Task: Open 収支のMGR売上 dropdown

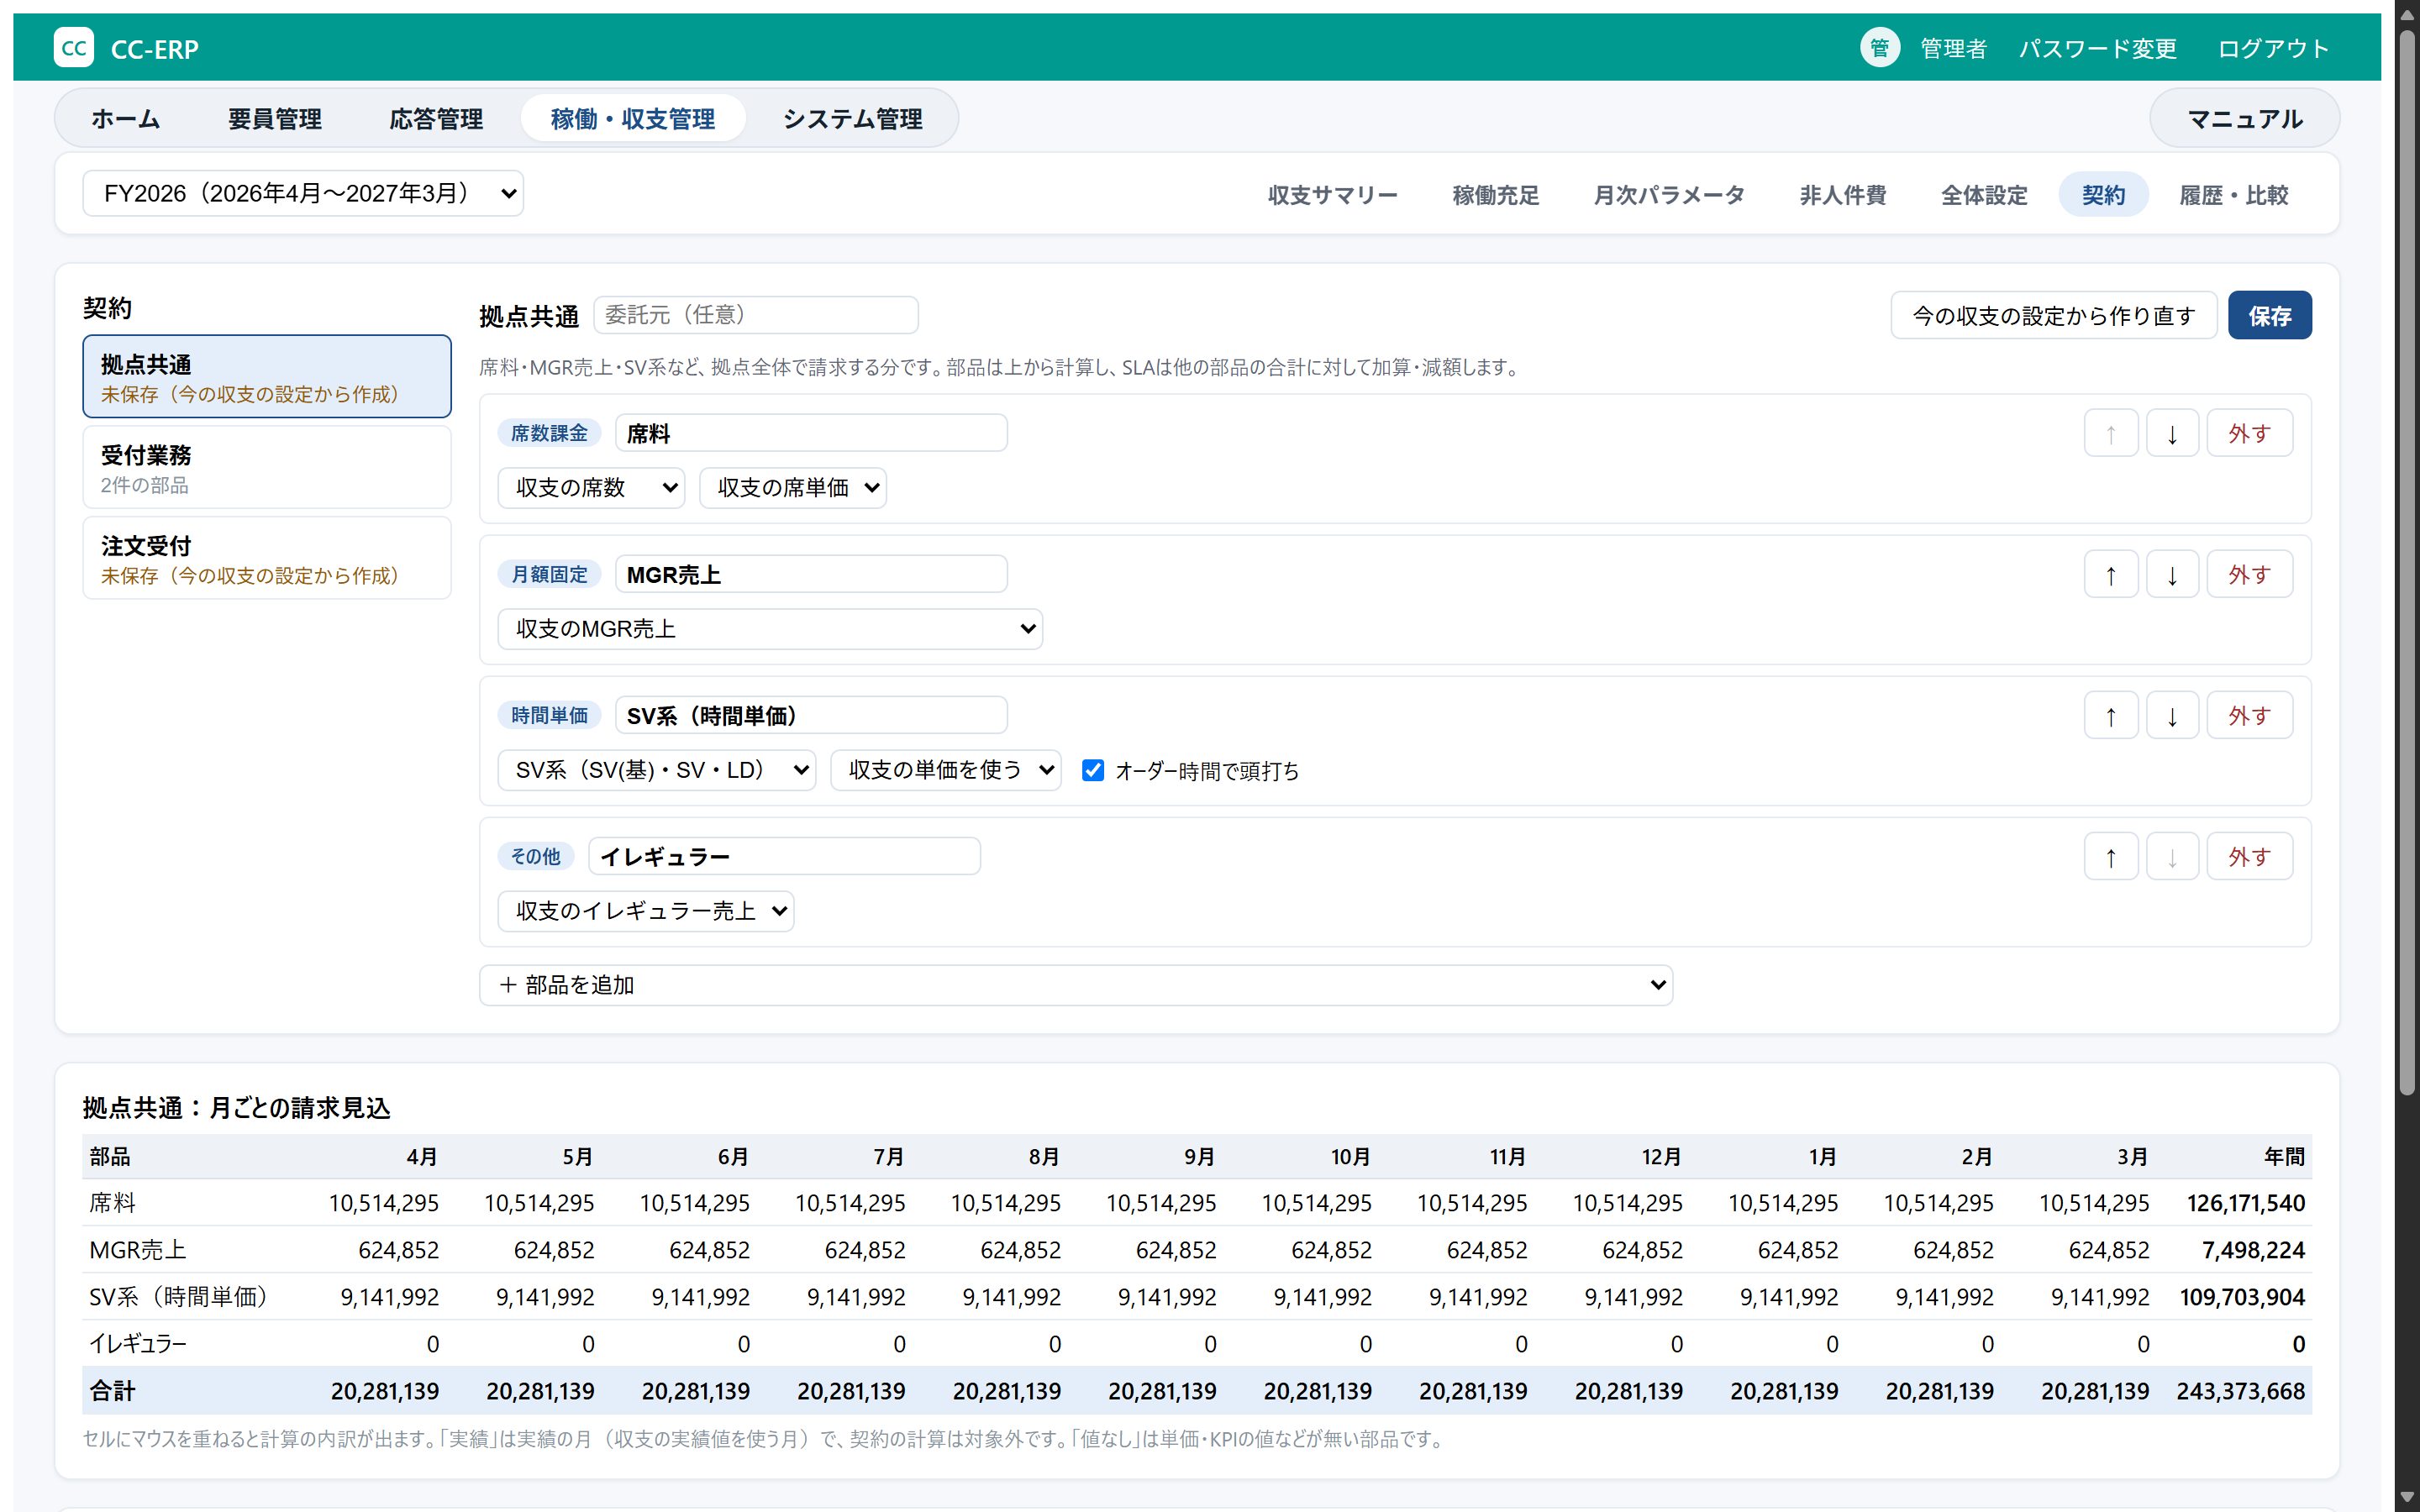Action: pos(770,628)
